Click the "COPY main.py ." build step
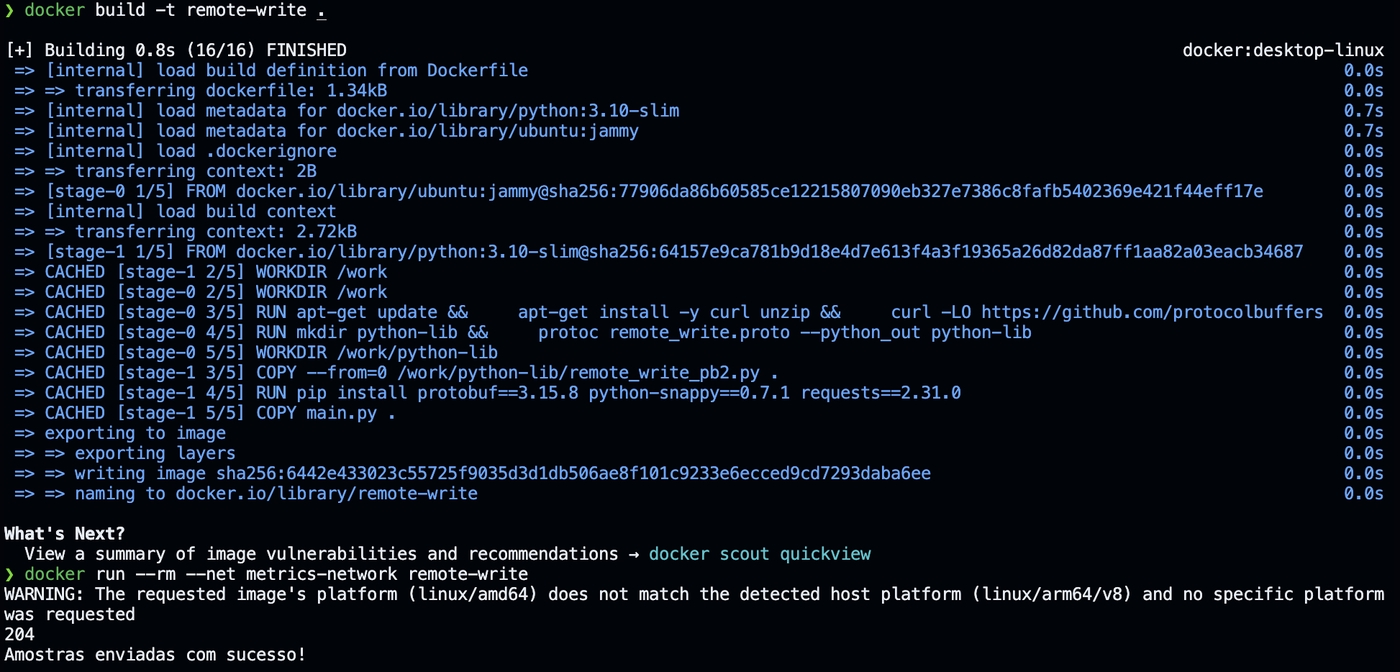The height and width of the screenshot is (672, 1400). click(x=325, y=413)
